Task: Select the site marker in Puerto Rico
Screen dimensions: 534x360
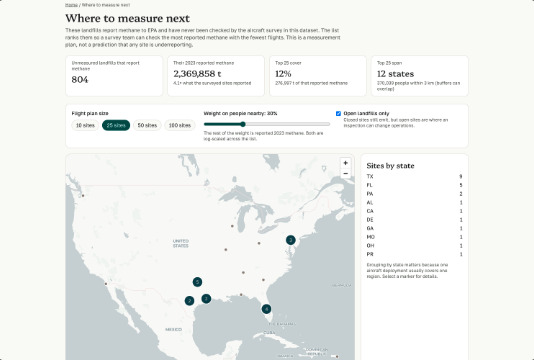Action: point(337,357)
